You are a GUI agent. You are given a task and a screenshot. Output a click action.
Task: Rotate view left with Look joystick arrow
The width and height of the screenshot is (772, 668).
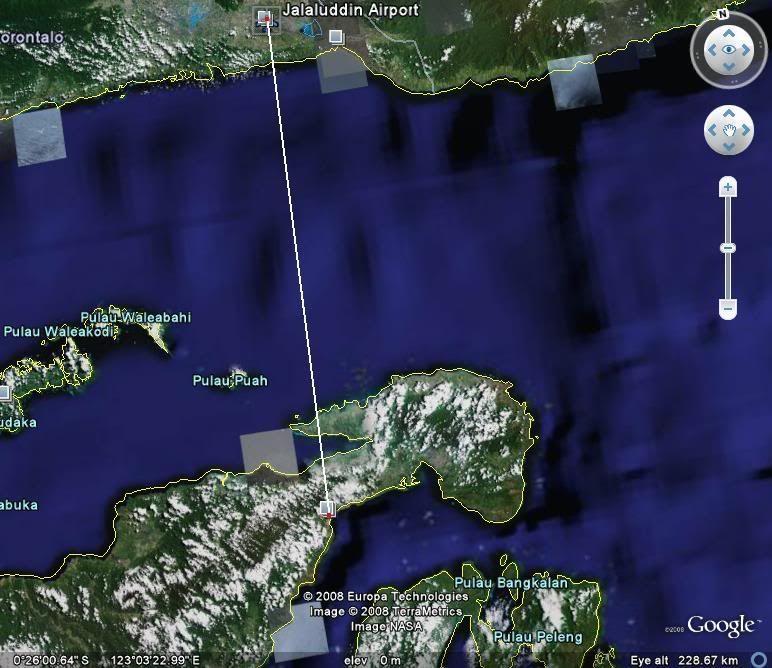point(709,49)
